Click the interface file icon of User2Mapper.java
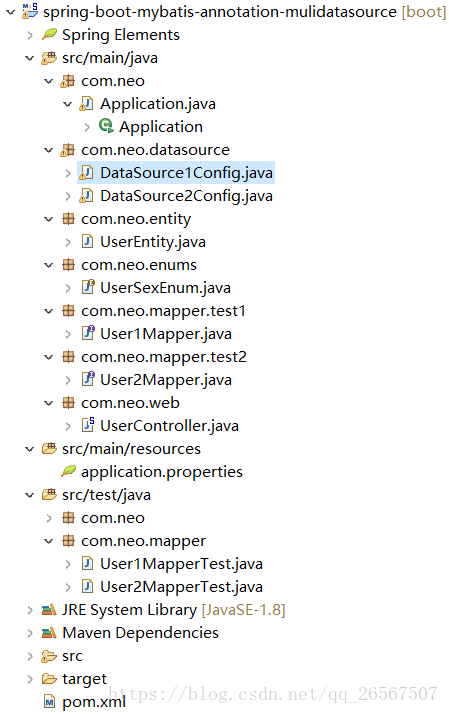The height and width of the screenshot is (714, 449). pos(87,379)
